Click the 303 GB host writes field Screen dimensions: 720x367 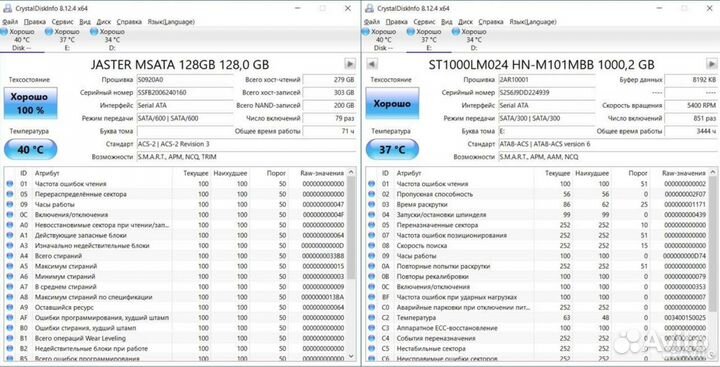click(x=329, y=92)
